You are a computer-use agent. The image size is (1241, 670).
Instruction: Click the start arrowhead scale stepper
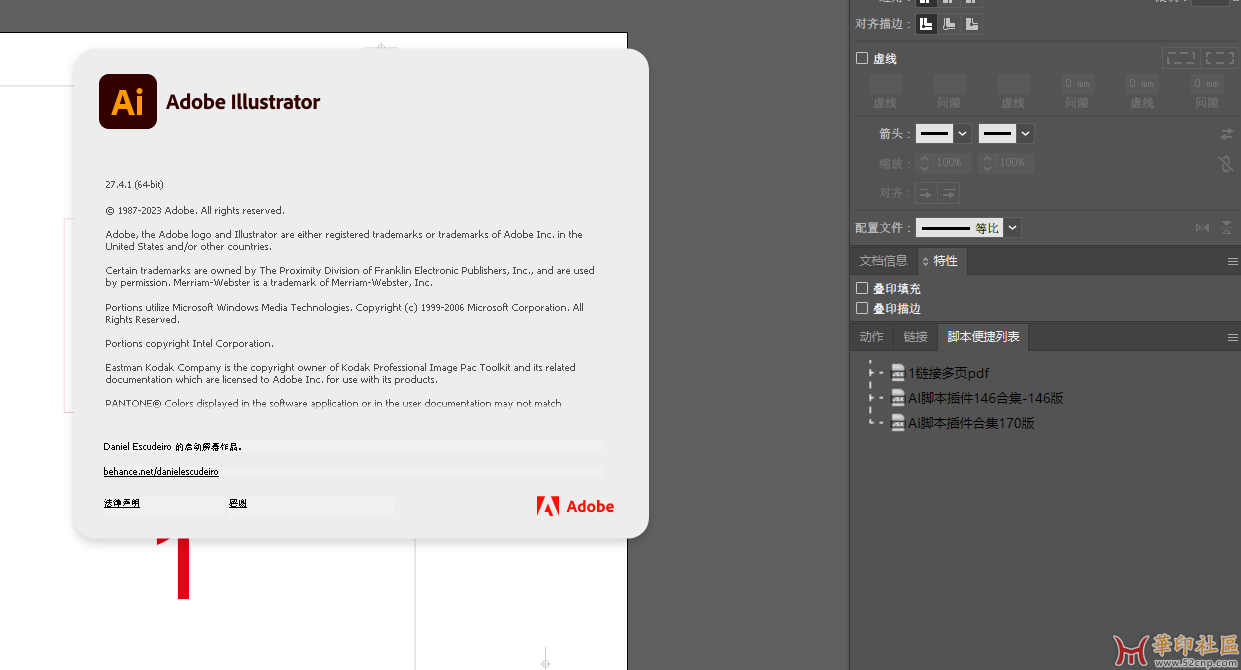(x=924, y=163)
